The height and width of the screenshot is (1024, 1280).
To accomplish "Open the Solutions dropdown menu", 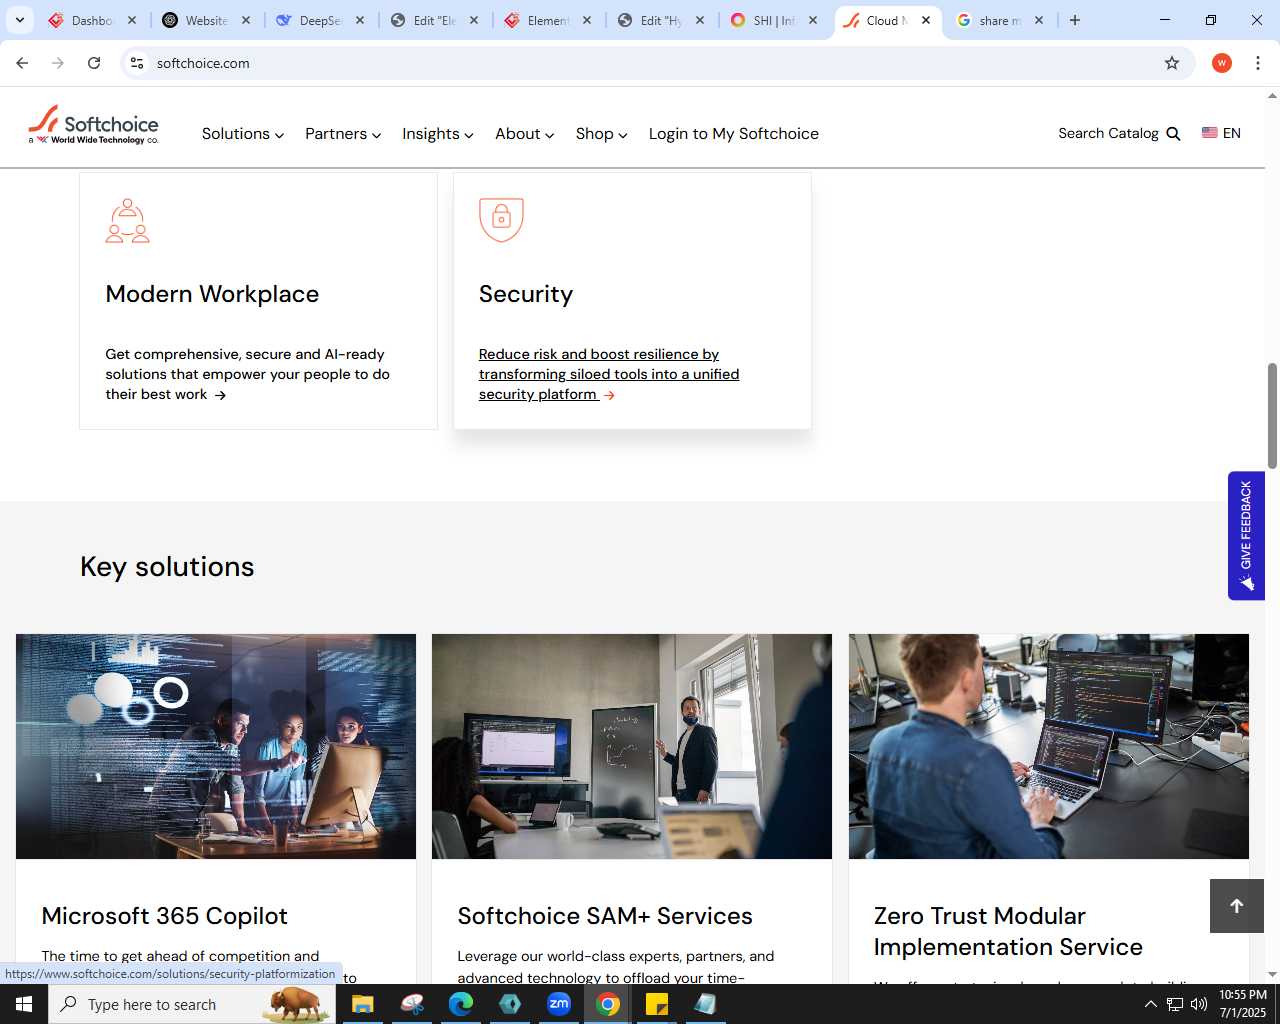I will point(243,134).
